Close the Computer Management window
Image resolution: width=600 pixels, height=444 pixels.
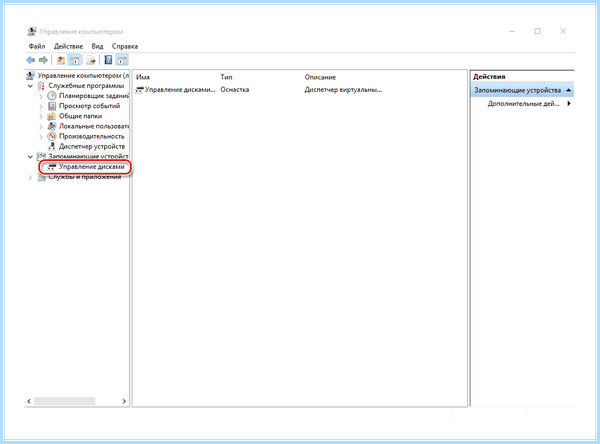point(563,31)
